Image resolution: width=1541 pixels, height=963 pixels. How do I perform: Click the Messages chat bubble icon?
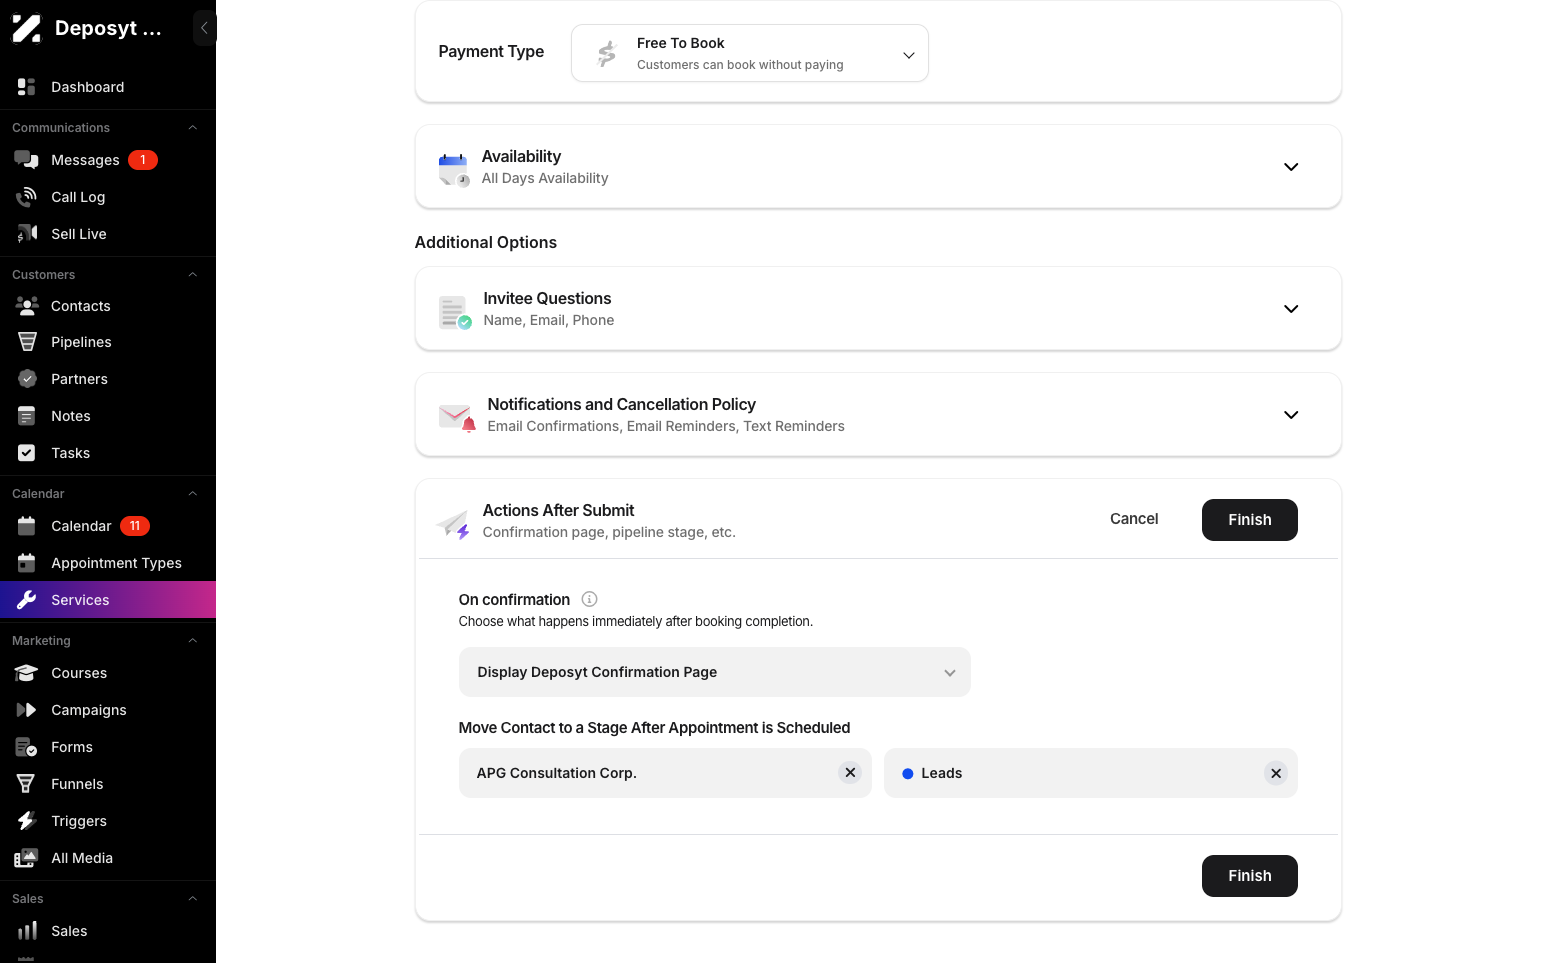coord(27,160)
